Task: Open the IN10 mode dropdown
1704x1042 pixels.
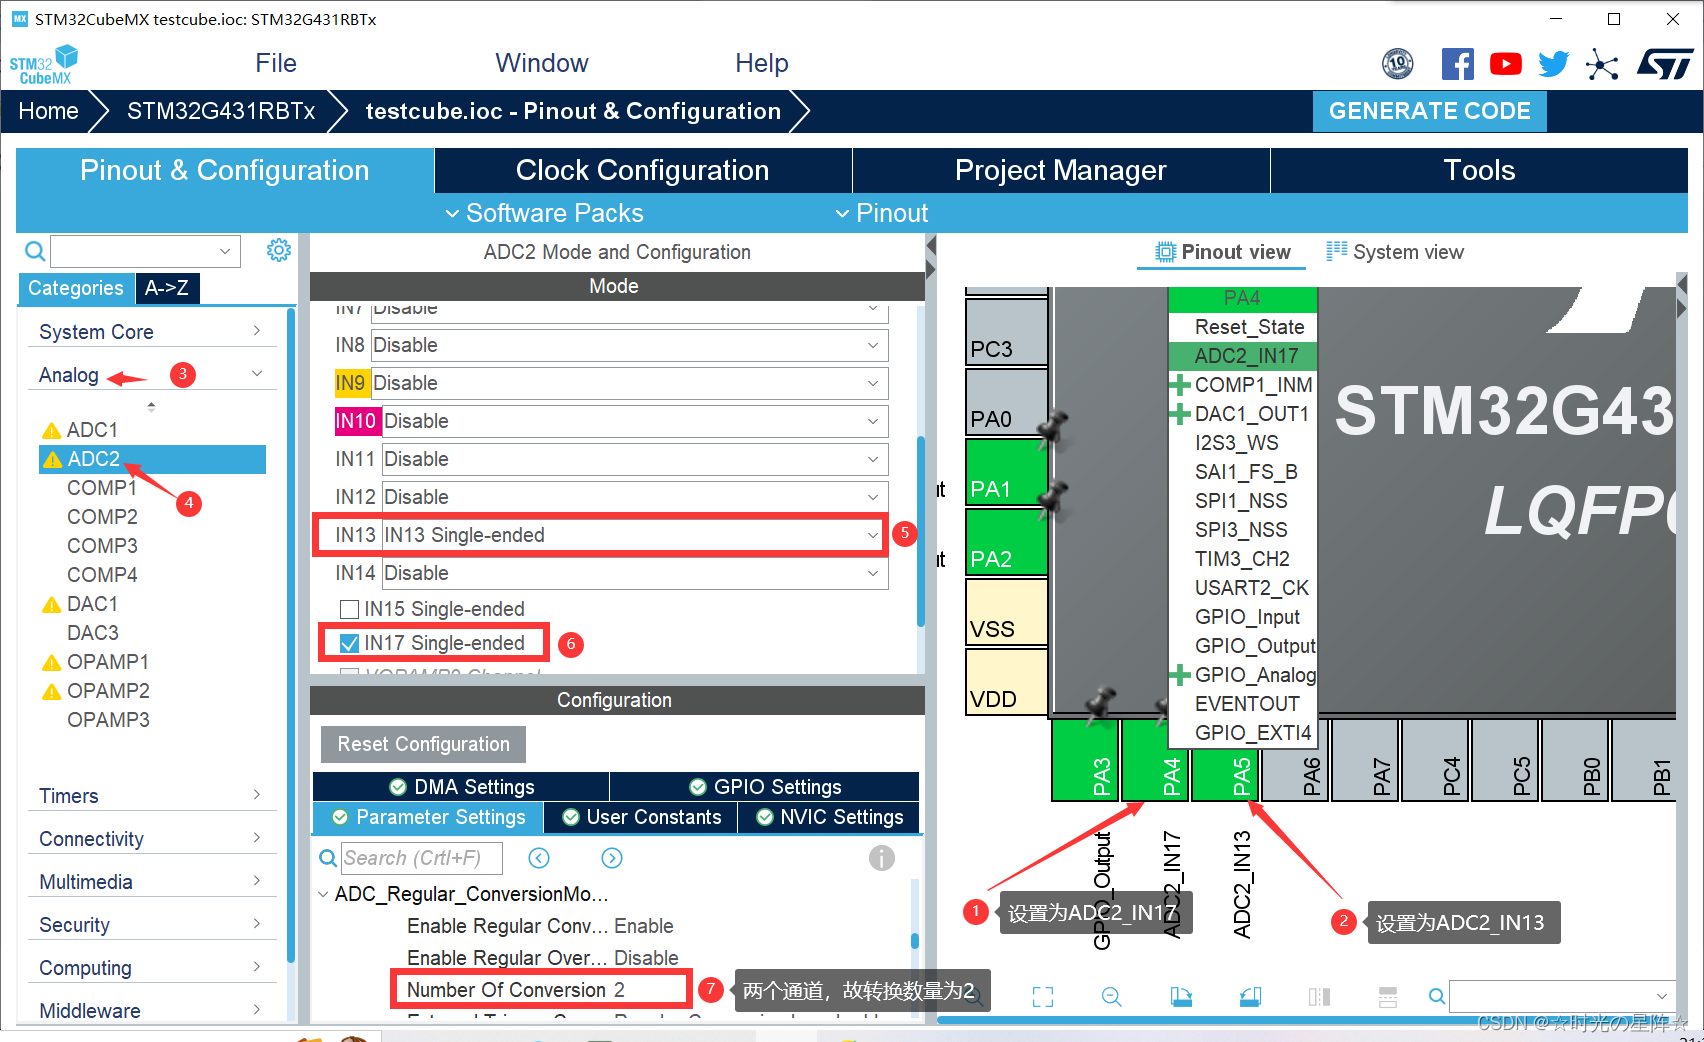Action: pos(636,421)
